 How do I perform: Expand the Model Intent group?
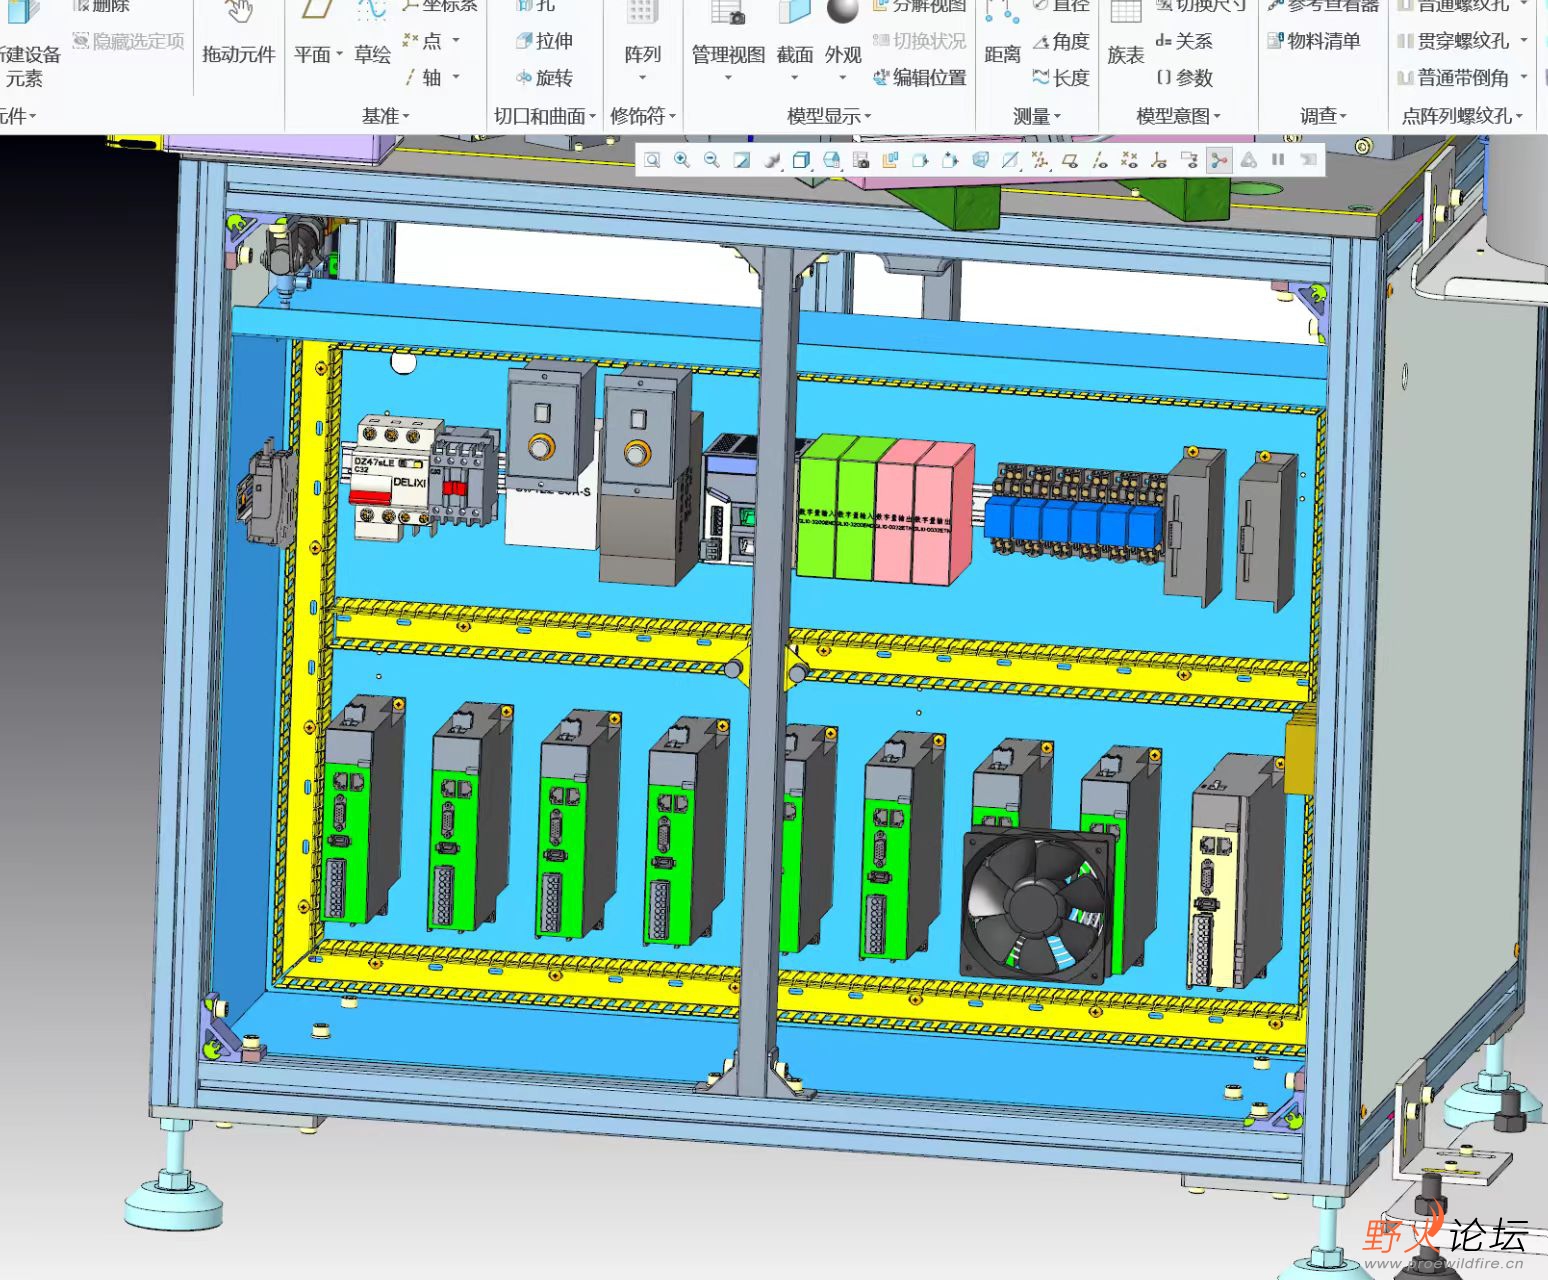[x=1178, y=116]
